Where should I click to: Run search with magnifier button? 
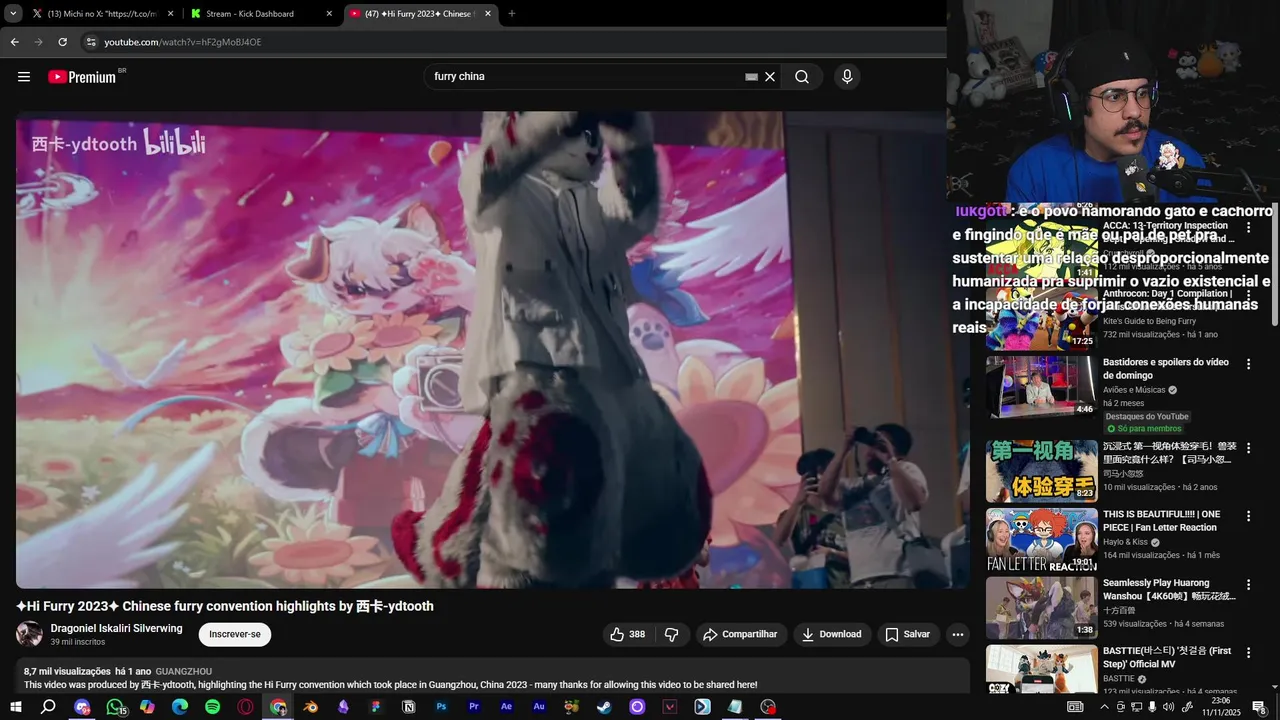tap(802, 77)
